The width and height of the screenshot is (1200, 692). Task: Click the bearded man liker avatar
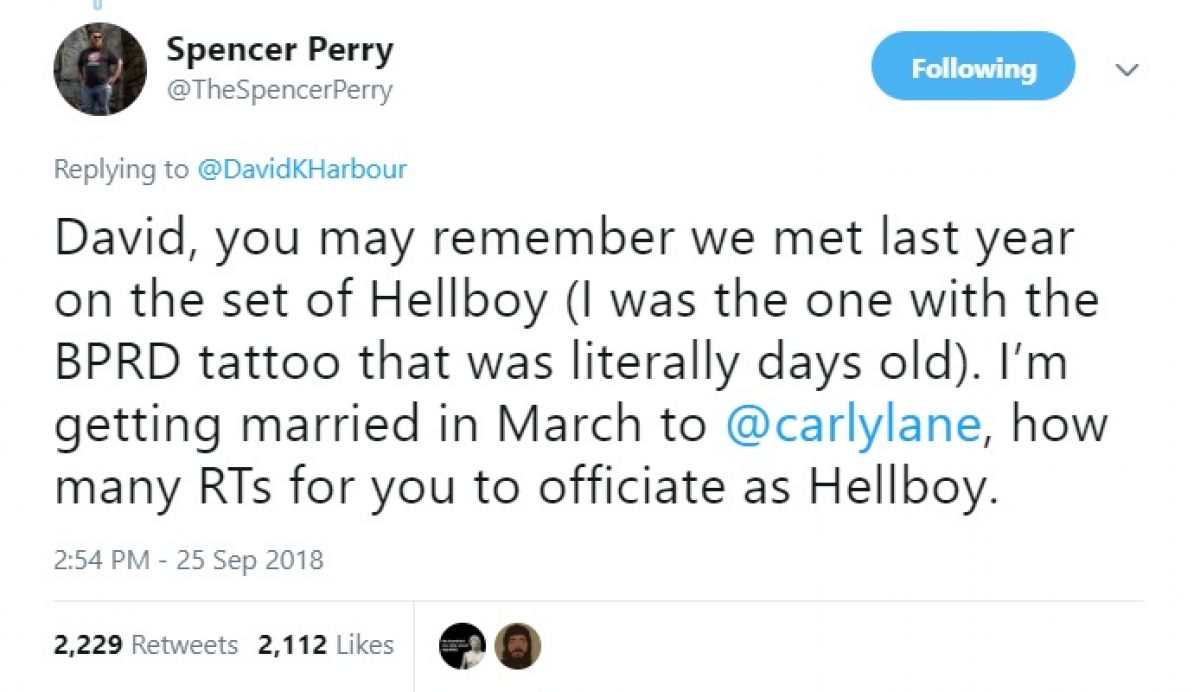point(517,646)
